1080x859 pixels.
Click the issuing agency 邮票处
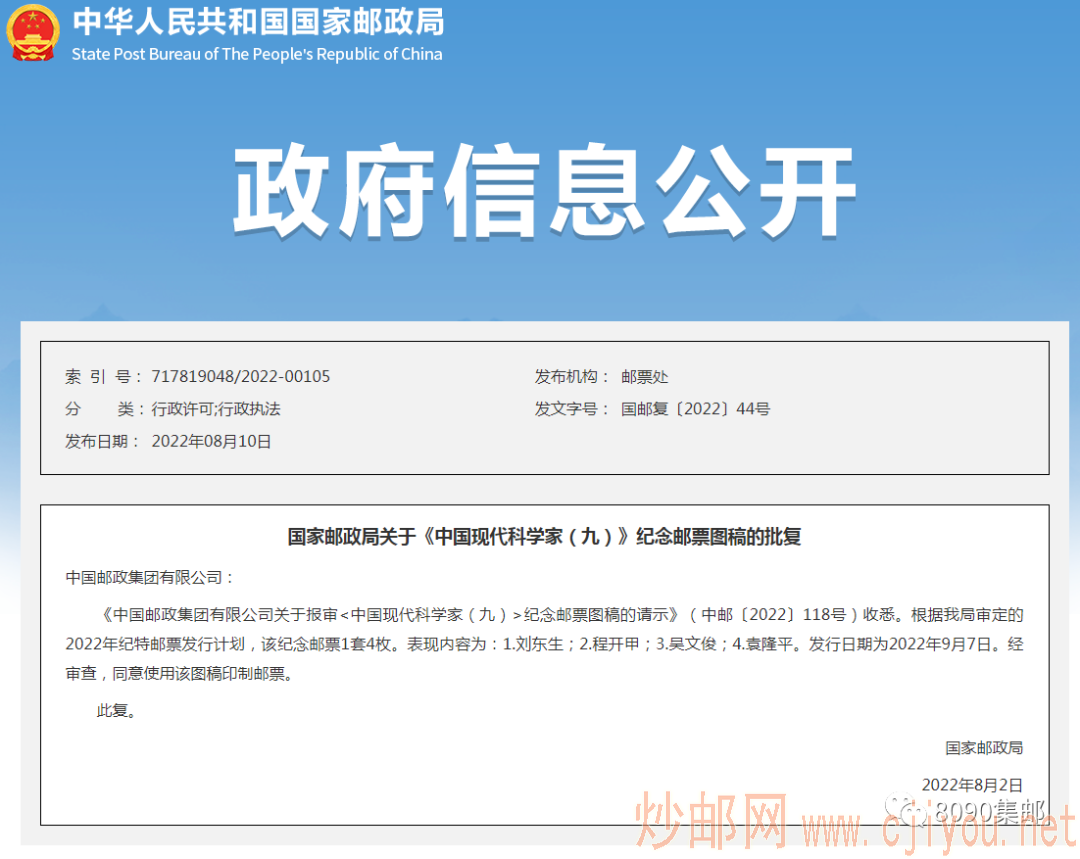(x=644, y=377)
